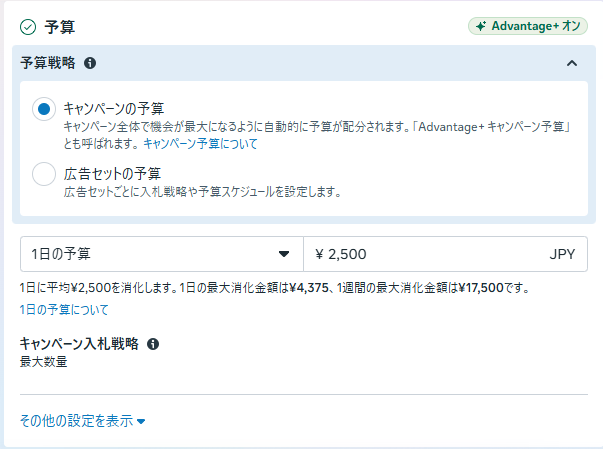This screenshot has width=603, height=449.
Task: Click the 予算 section heading
Action: click(60, 27)
